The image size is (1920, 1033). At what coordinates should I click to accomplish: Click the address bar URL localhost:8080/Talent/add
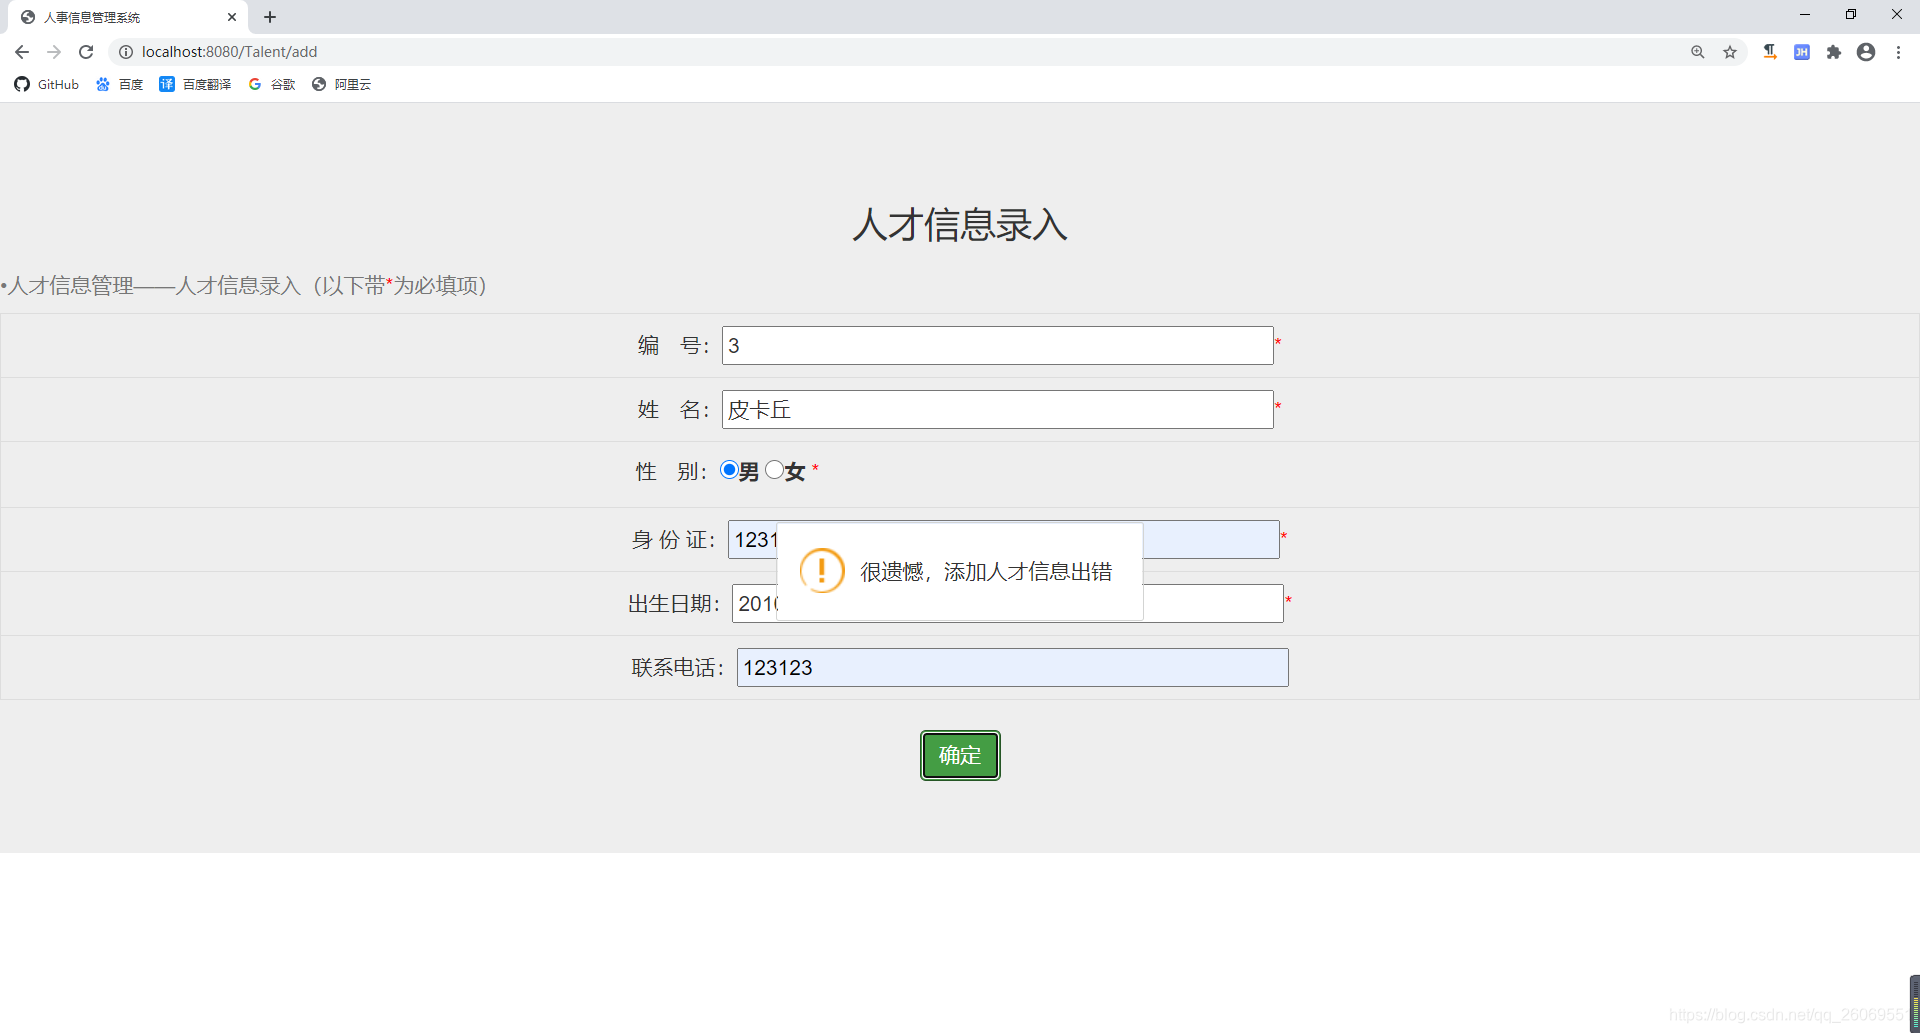click(x=229, y=52)
